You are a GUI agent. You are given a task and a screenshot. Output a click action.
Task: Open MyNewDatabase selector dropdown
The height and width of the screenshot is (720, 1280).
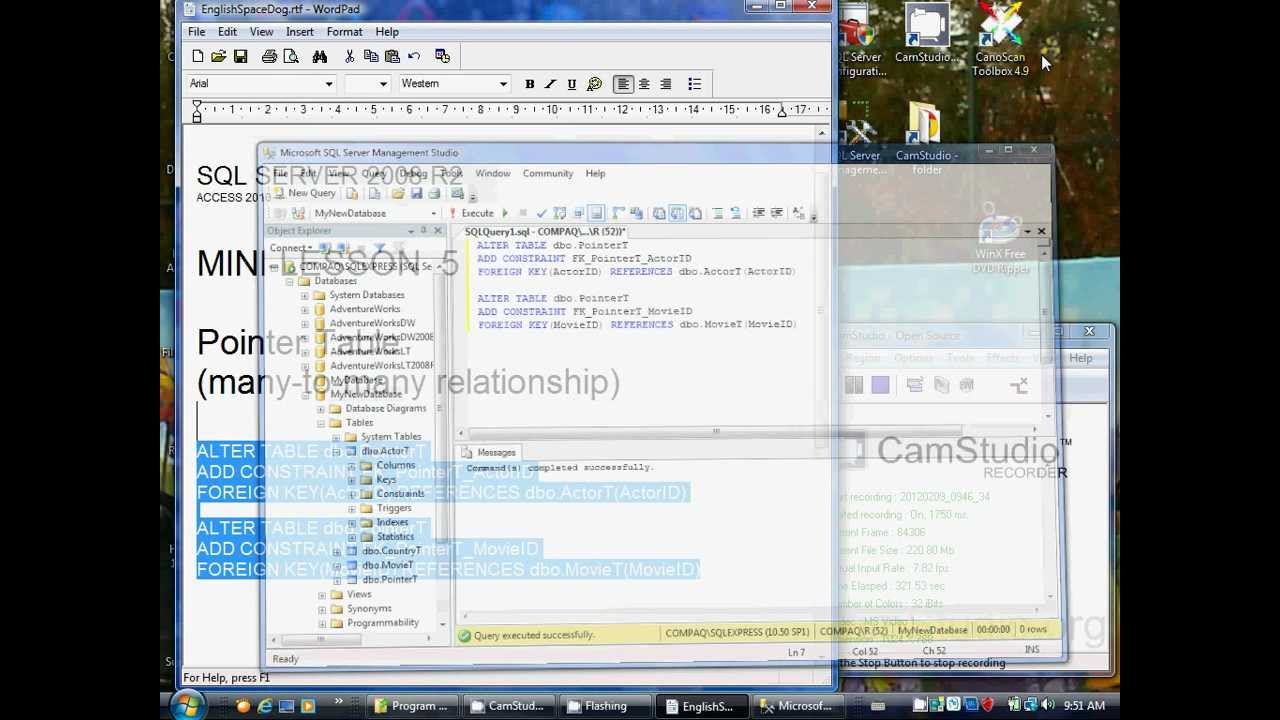point(433,213)
